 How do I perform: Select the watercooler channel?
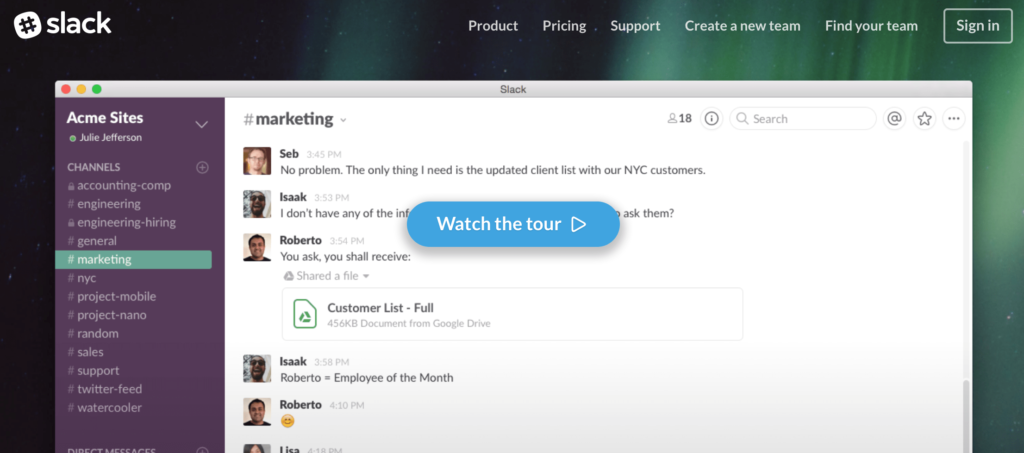(109, 407)
